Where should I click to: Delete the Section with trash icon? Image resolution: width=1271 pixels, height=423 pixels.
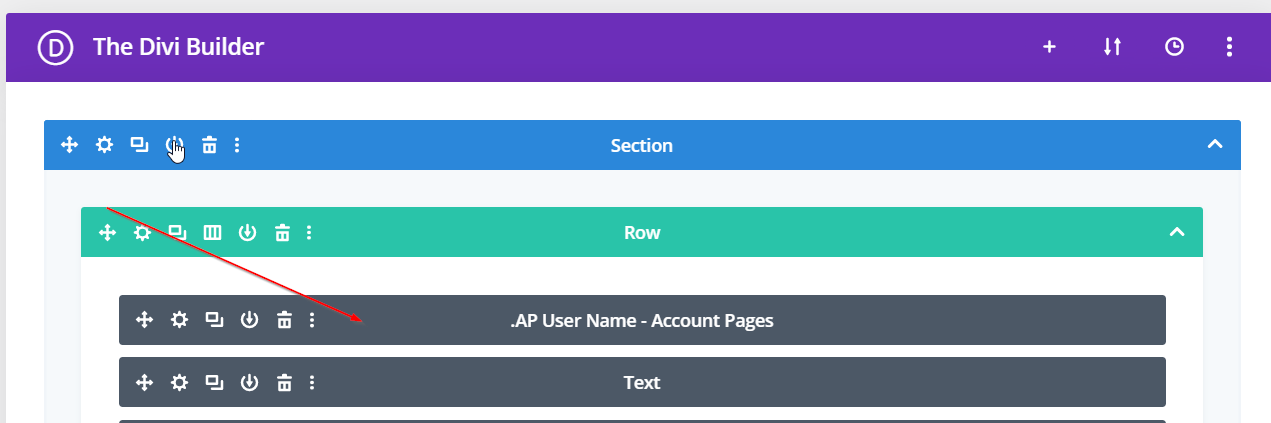(209, 145)
